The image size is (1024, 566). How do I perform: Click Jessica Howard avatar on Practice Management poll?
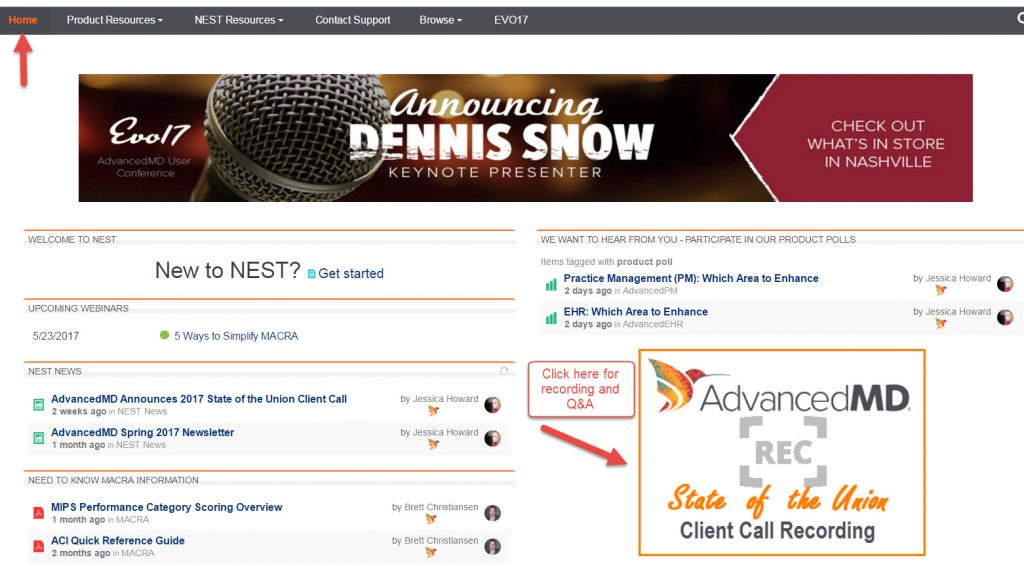click(1005, 284)
